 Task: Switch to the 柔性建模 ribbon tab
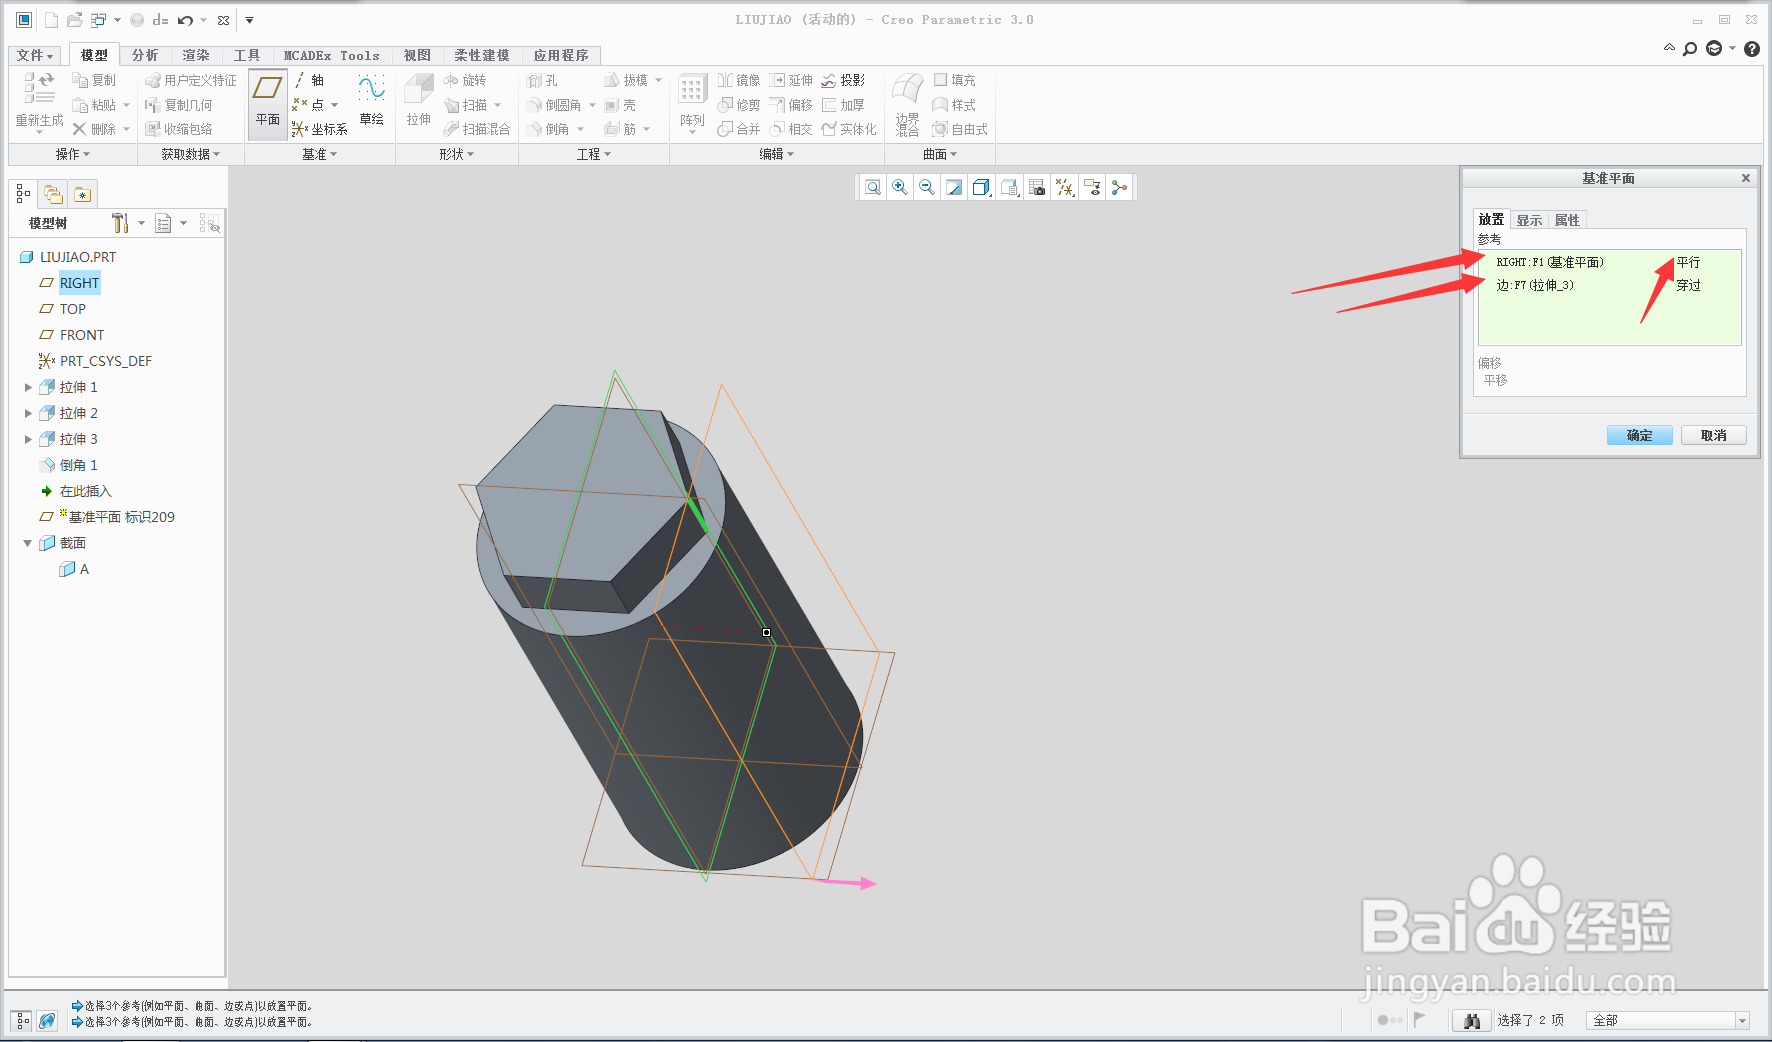click(x=481, y=55)
